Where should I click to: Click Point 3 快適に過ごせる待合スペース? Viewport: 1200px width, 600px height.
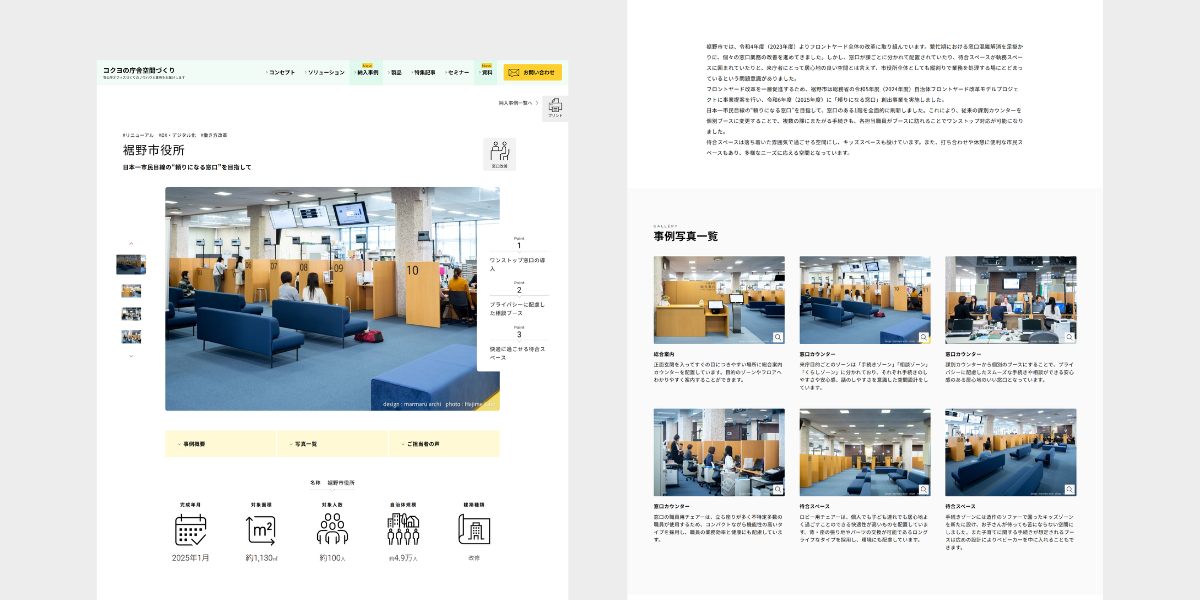518,343
